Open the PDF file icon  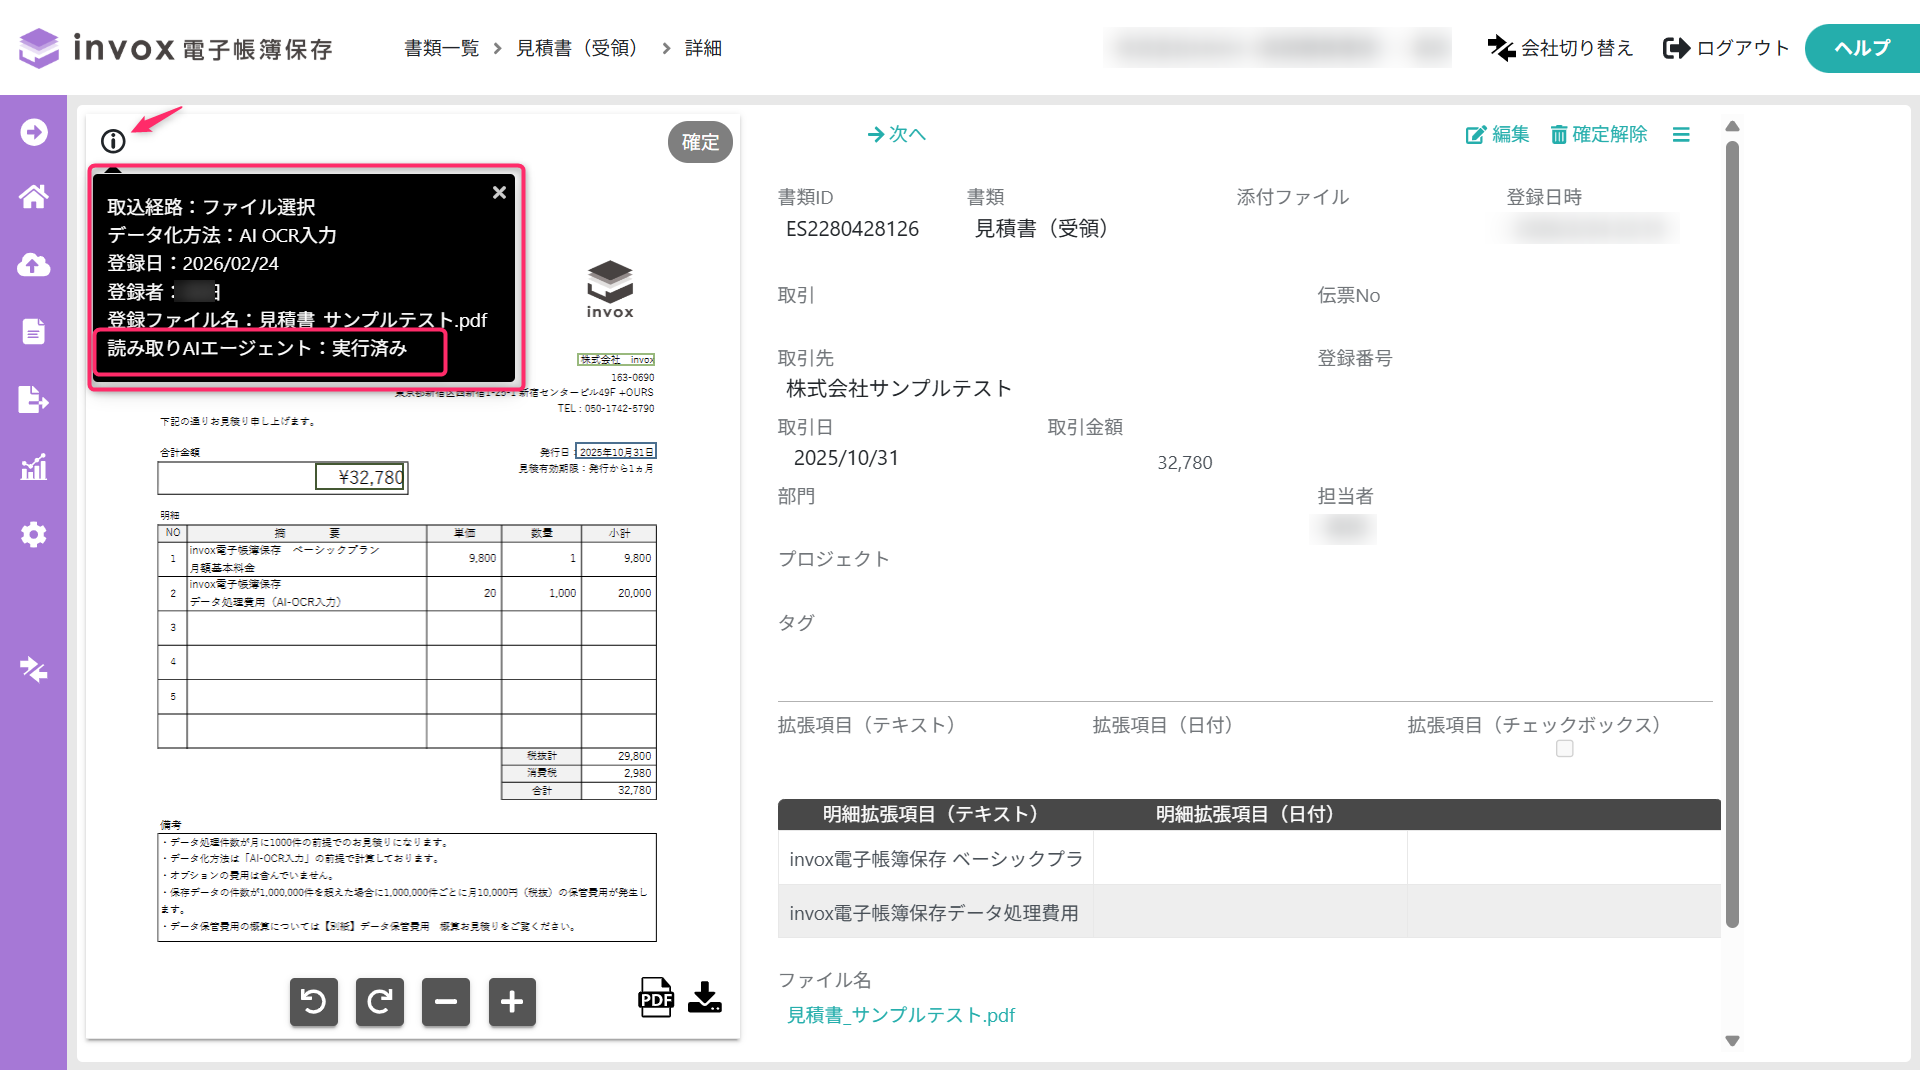tap(656, 997)
